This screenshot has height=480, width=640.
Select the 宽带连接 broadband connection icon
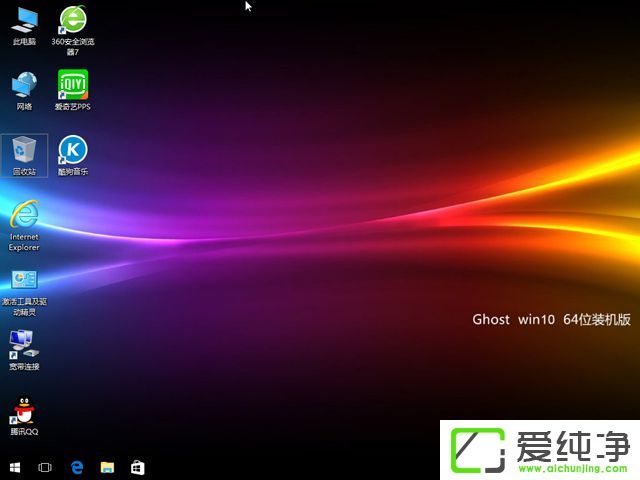(x=24, y=345)
